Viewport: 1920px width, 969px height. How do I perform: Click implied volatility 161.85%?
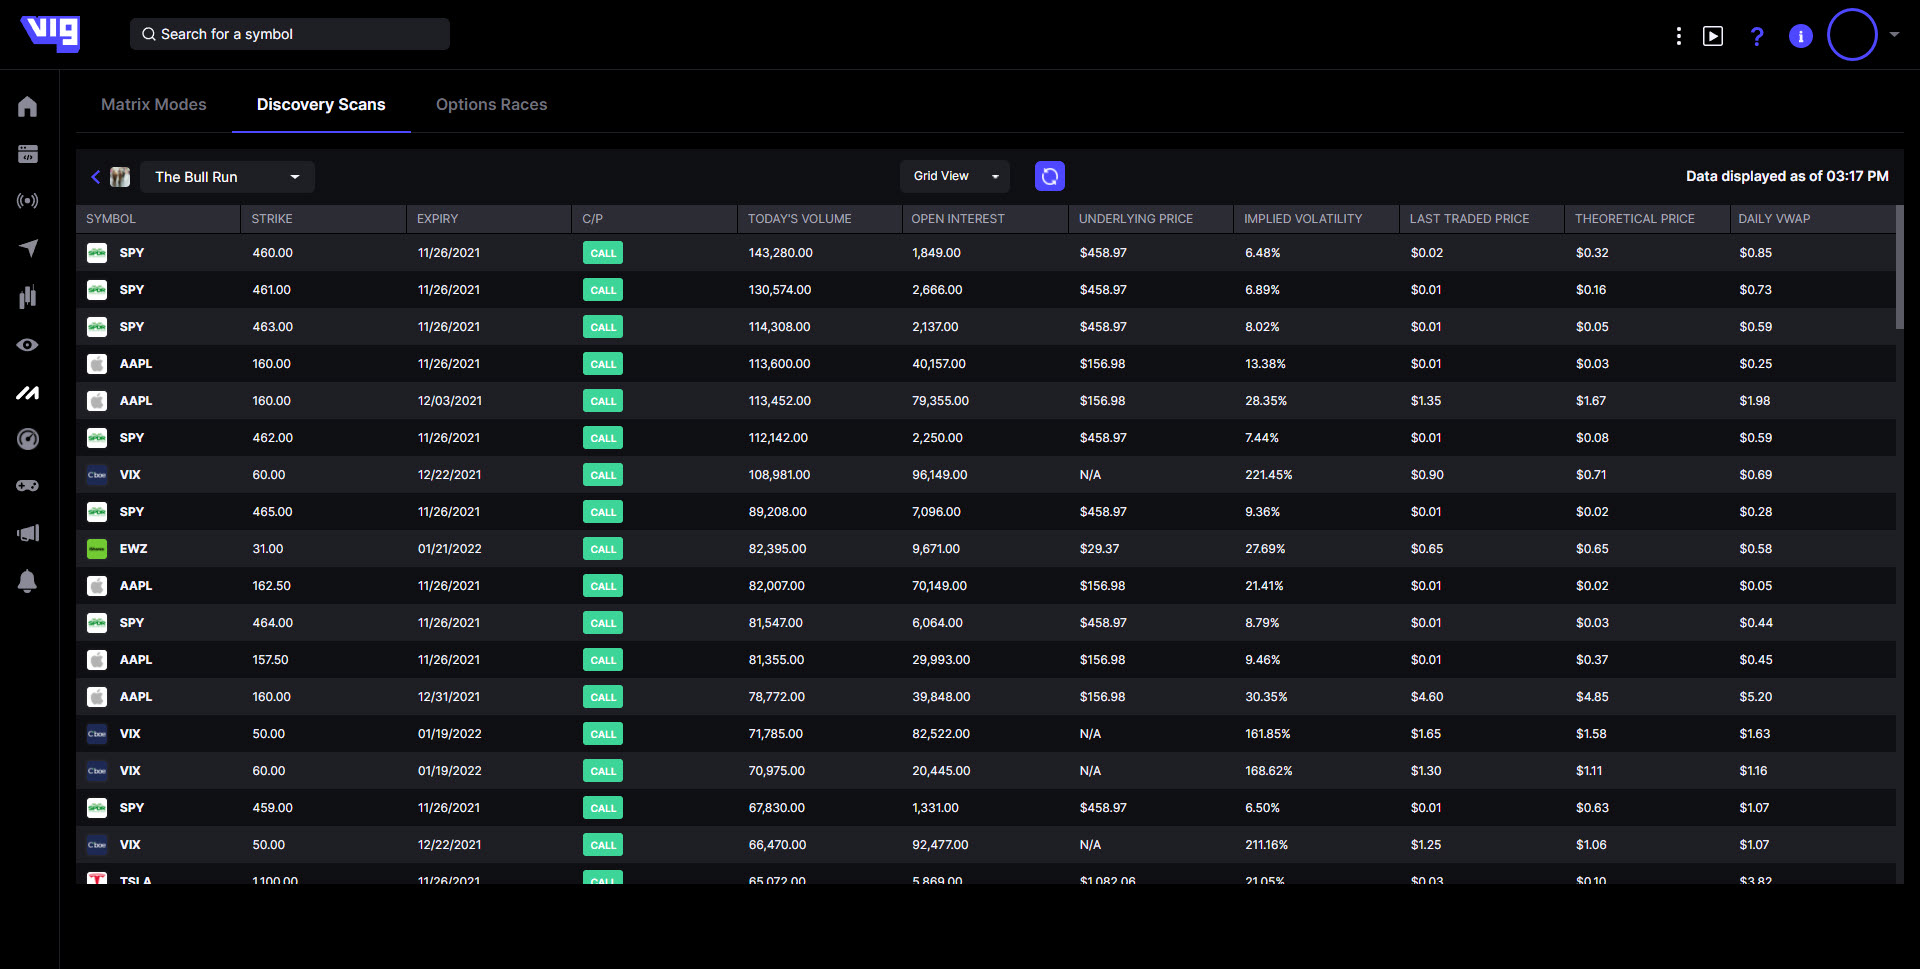(1268, 734)
